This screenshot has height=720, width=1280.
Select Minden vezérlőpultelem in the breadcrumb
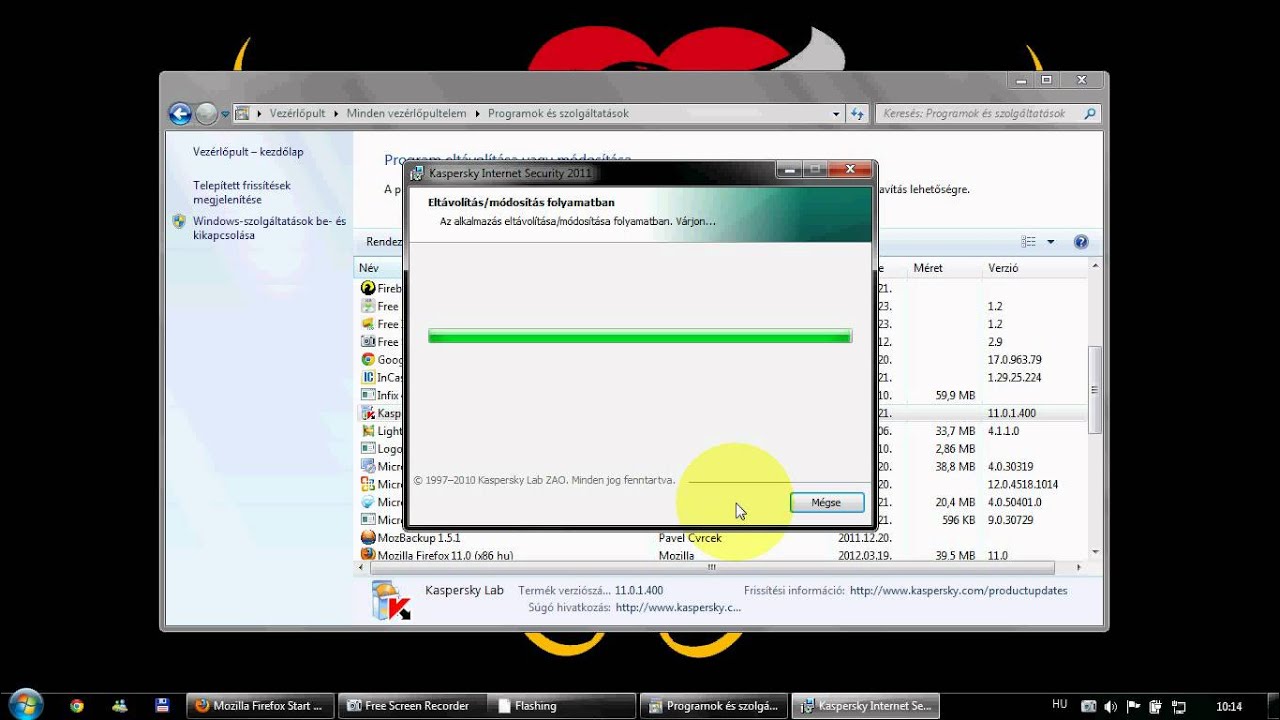tap(406, 114)
